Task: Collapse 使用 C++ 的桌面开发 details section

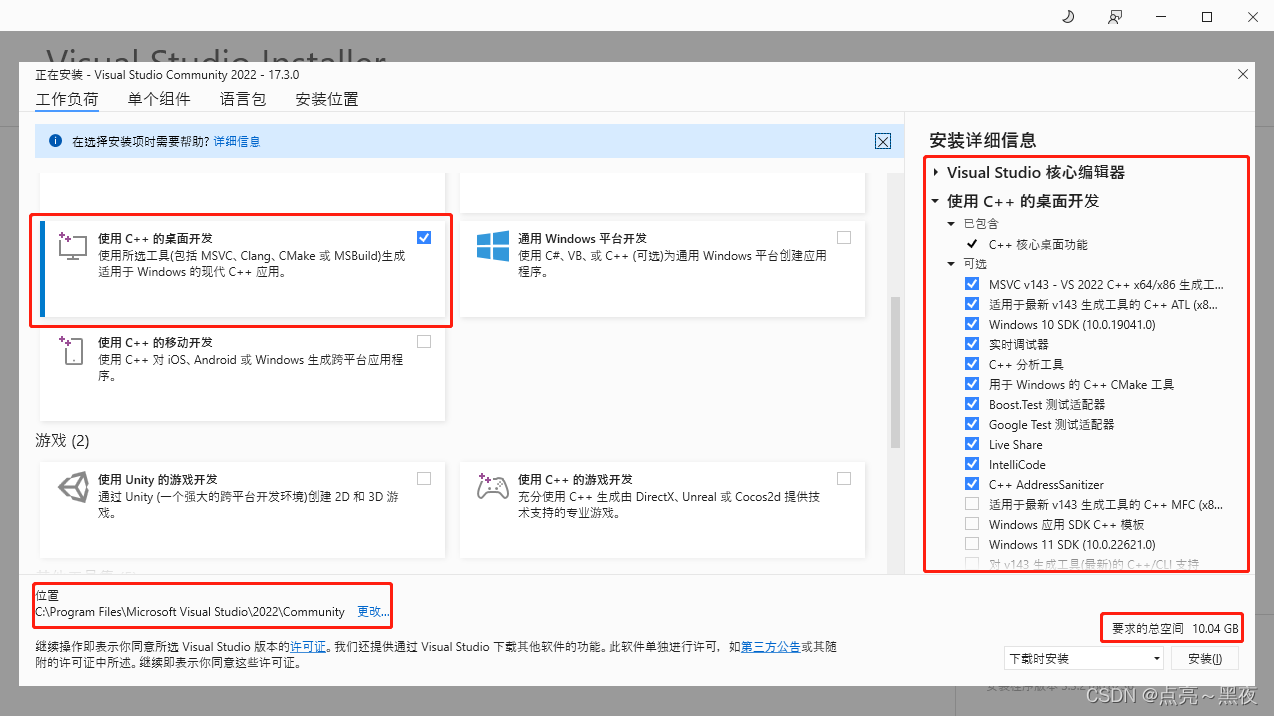Action: (x=936, y=201)
